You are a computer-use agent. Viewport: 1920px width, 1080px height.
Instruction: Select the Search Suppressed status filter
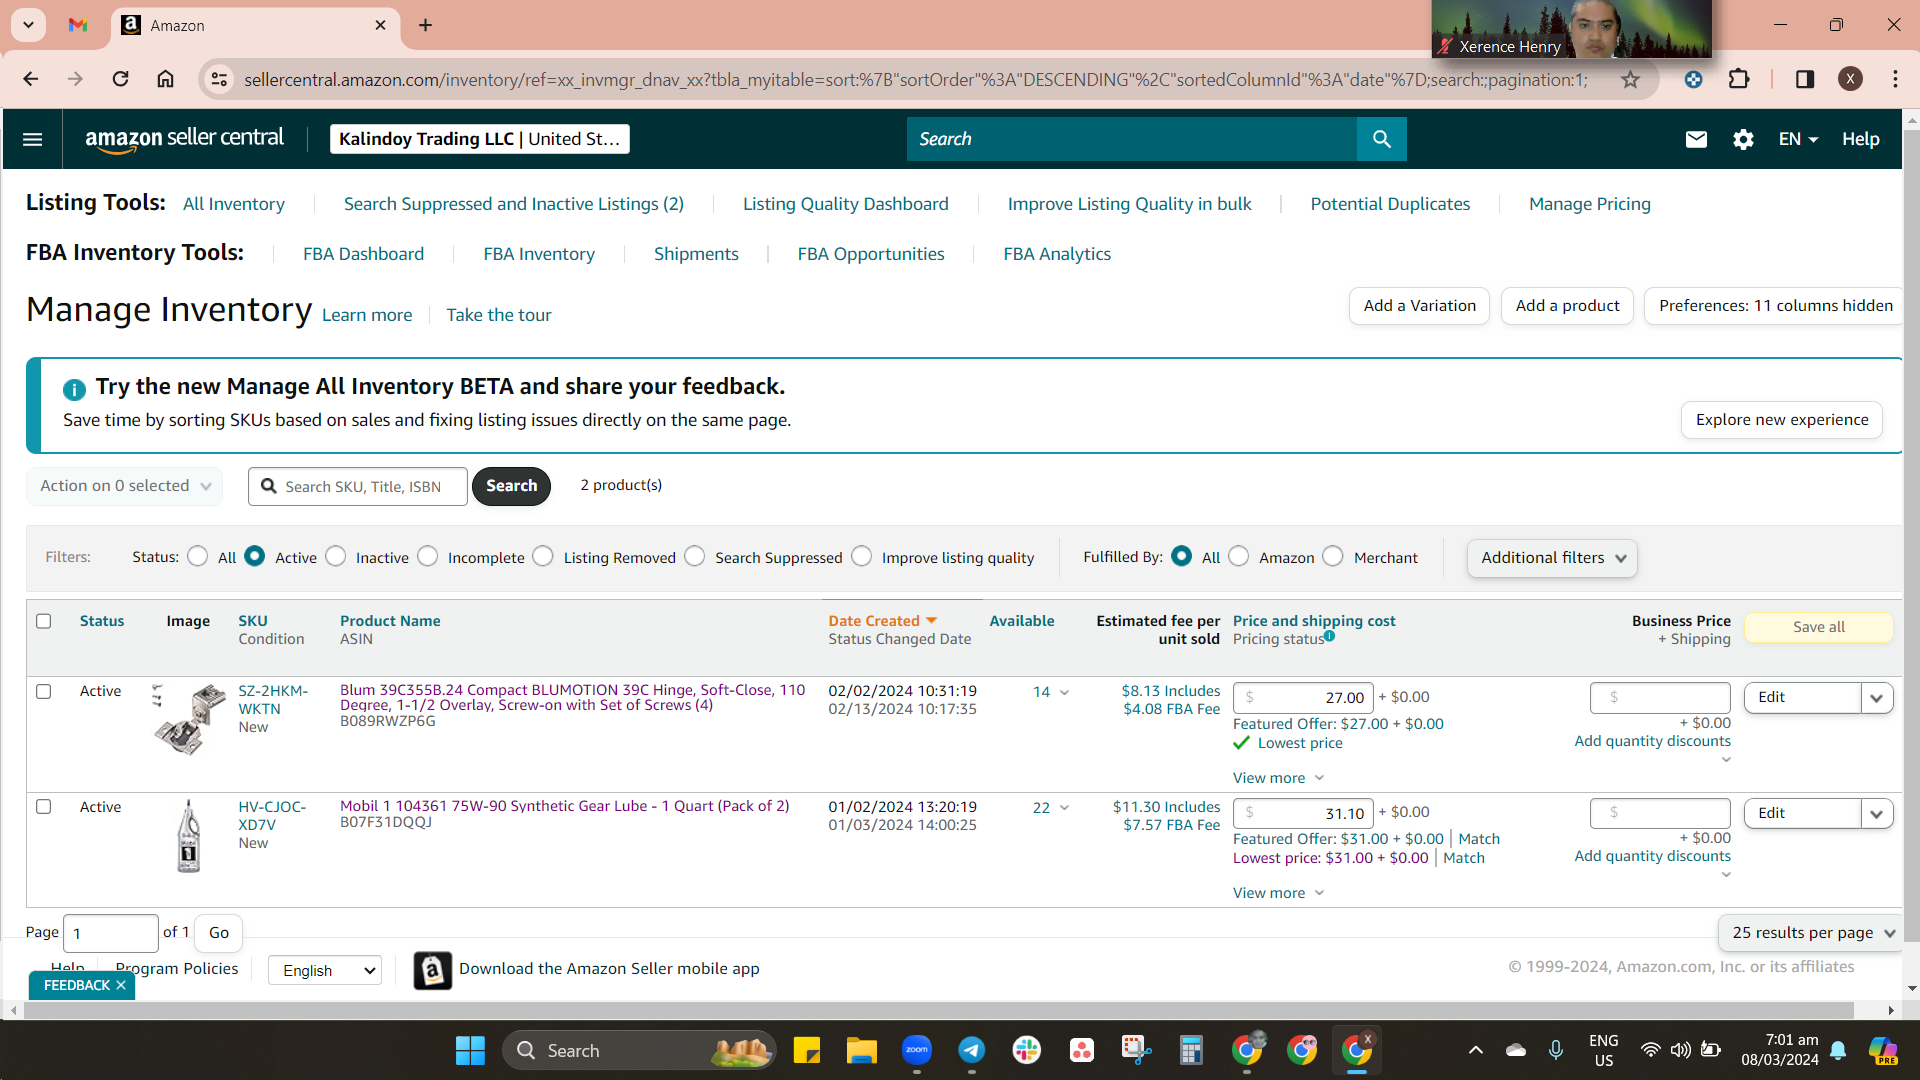click(695, 556)
